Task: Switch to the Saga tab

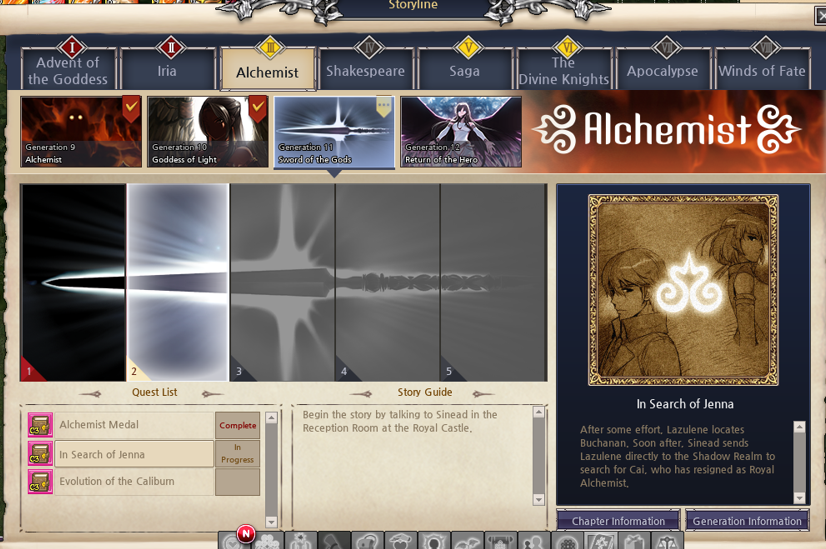Action: pos(465,70)
